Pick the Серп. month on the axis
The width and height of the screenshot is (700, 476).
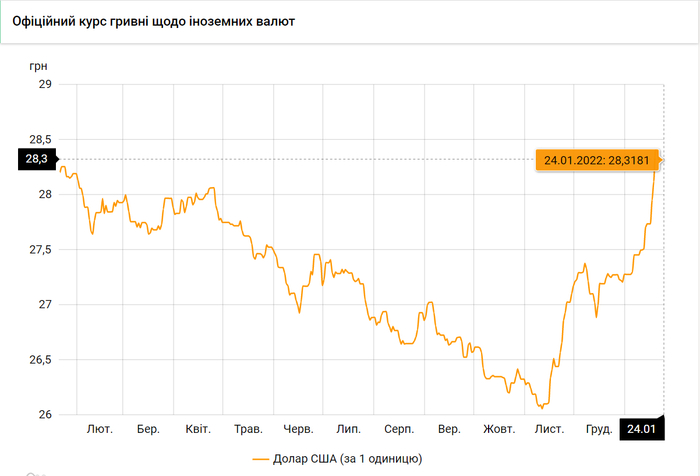[x=400, y=429]
